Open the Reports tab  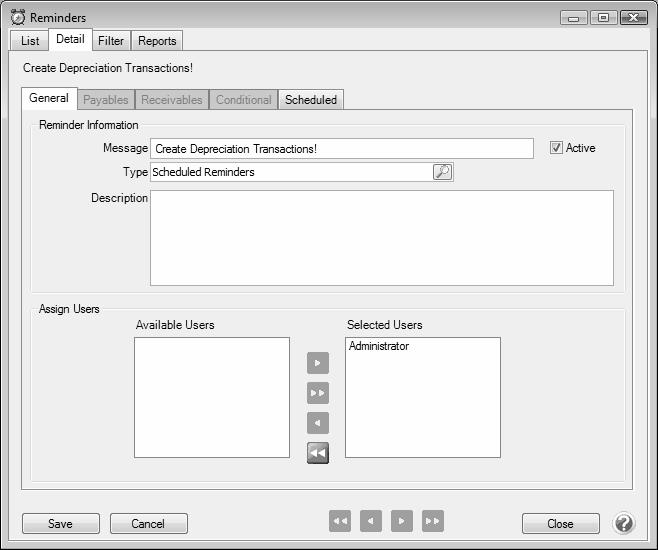tap(157, 41)
